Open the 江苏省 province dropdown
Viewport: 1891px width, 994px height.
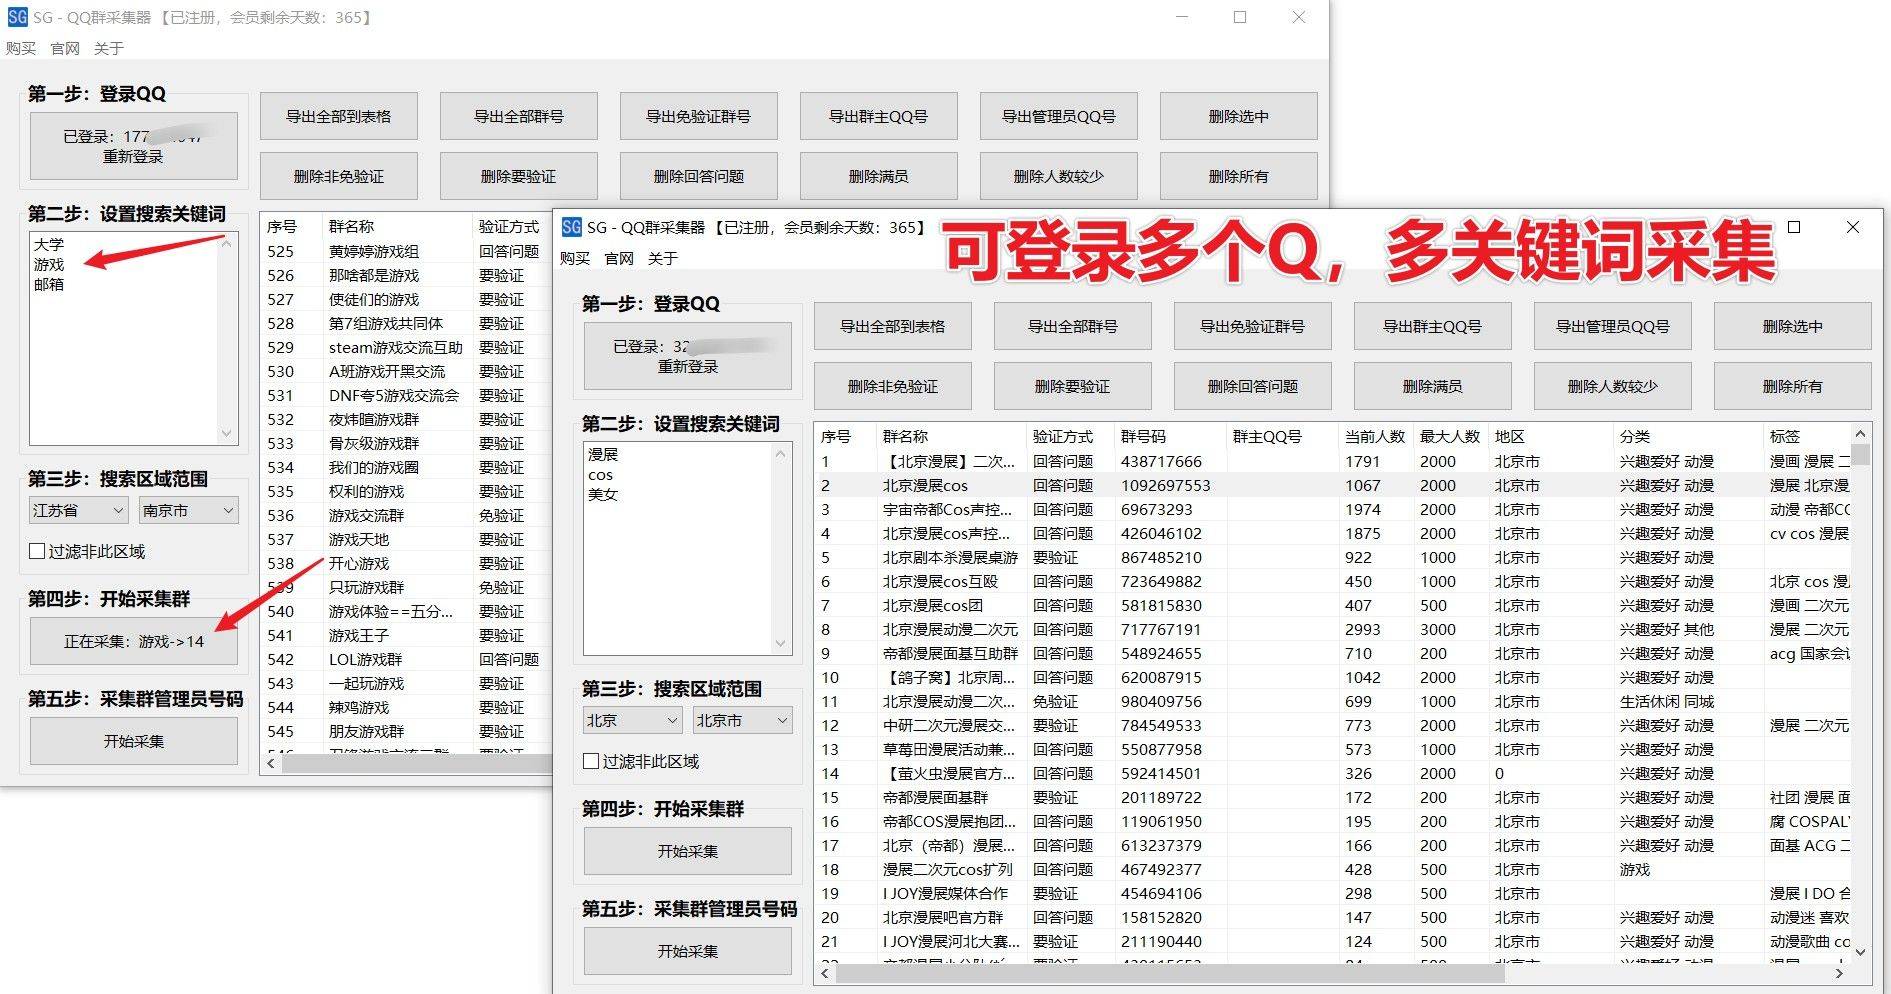(78, 510)
